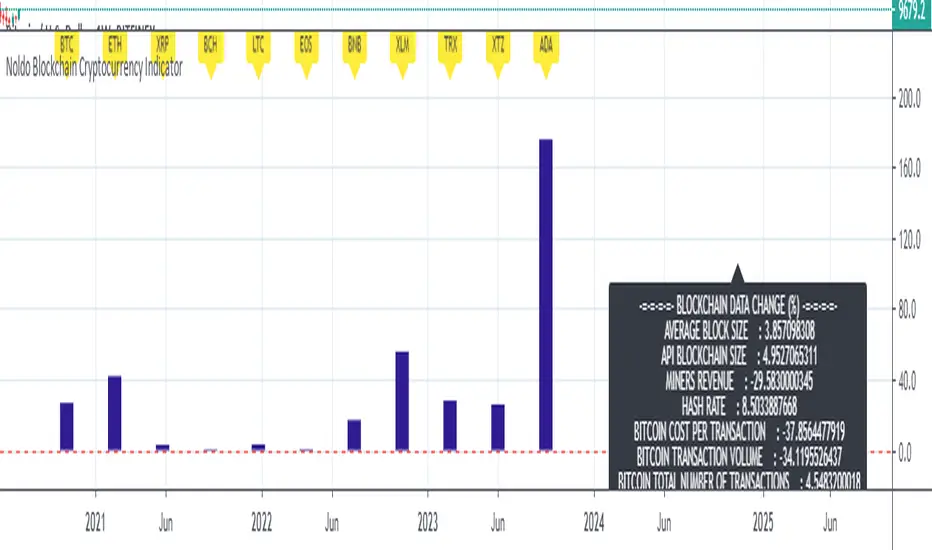Viewport: 932px width, 550px height.
Task: Click the HASH RATE line
Action: click(739, 406)
